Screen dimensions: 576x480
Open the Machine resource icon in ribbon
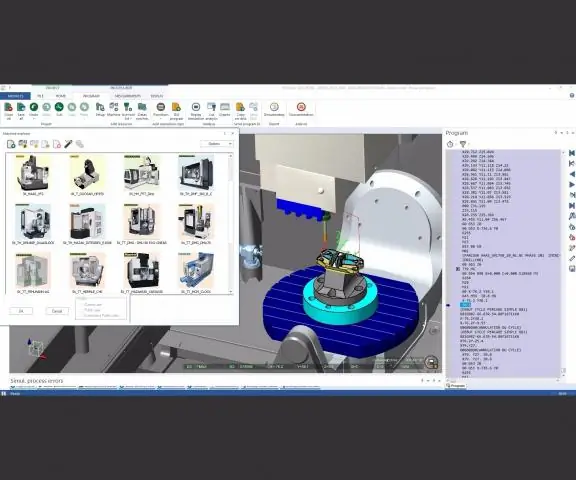[x=114, y=110]
